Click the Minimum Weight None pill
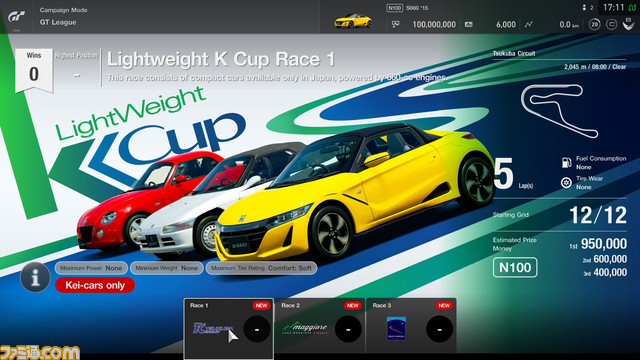640x360 pixels. tap(167, 268)
